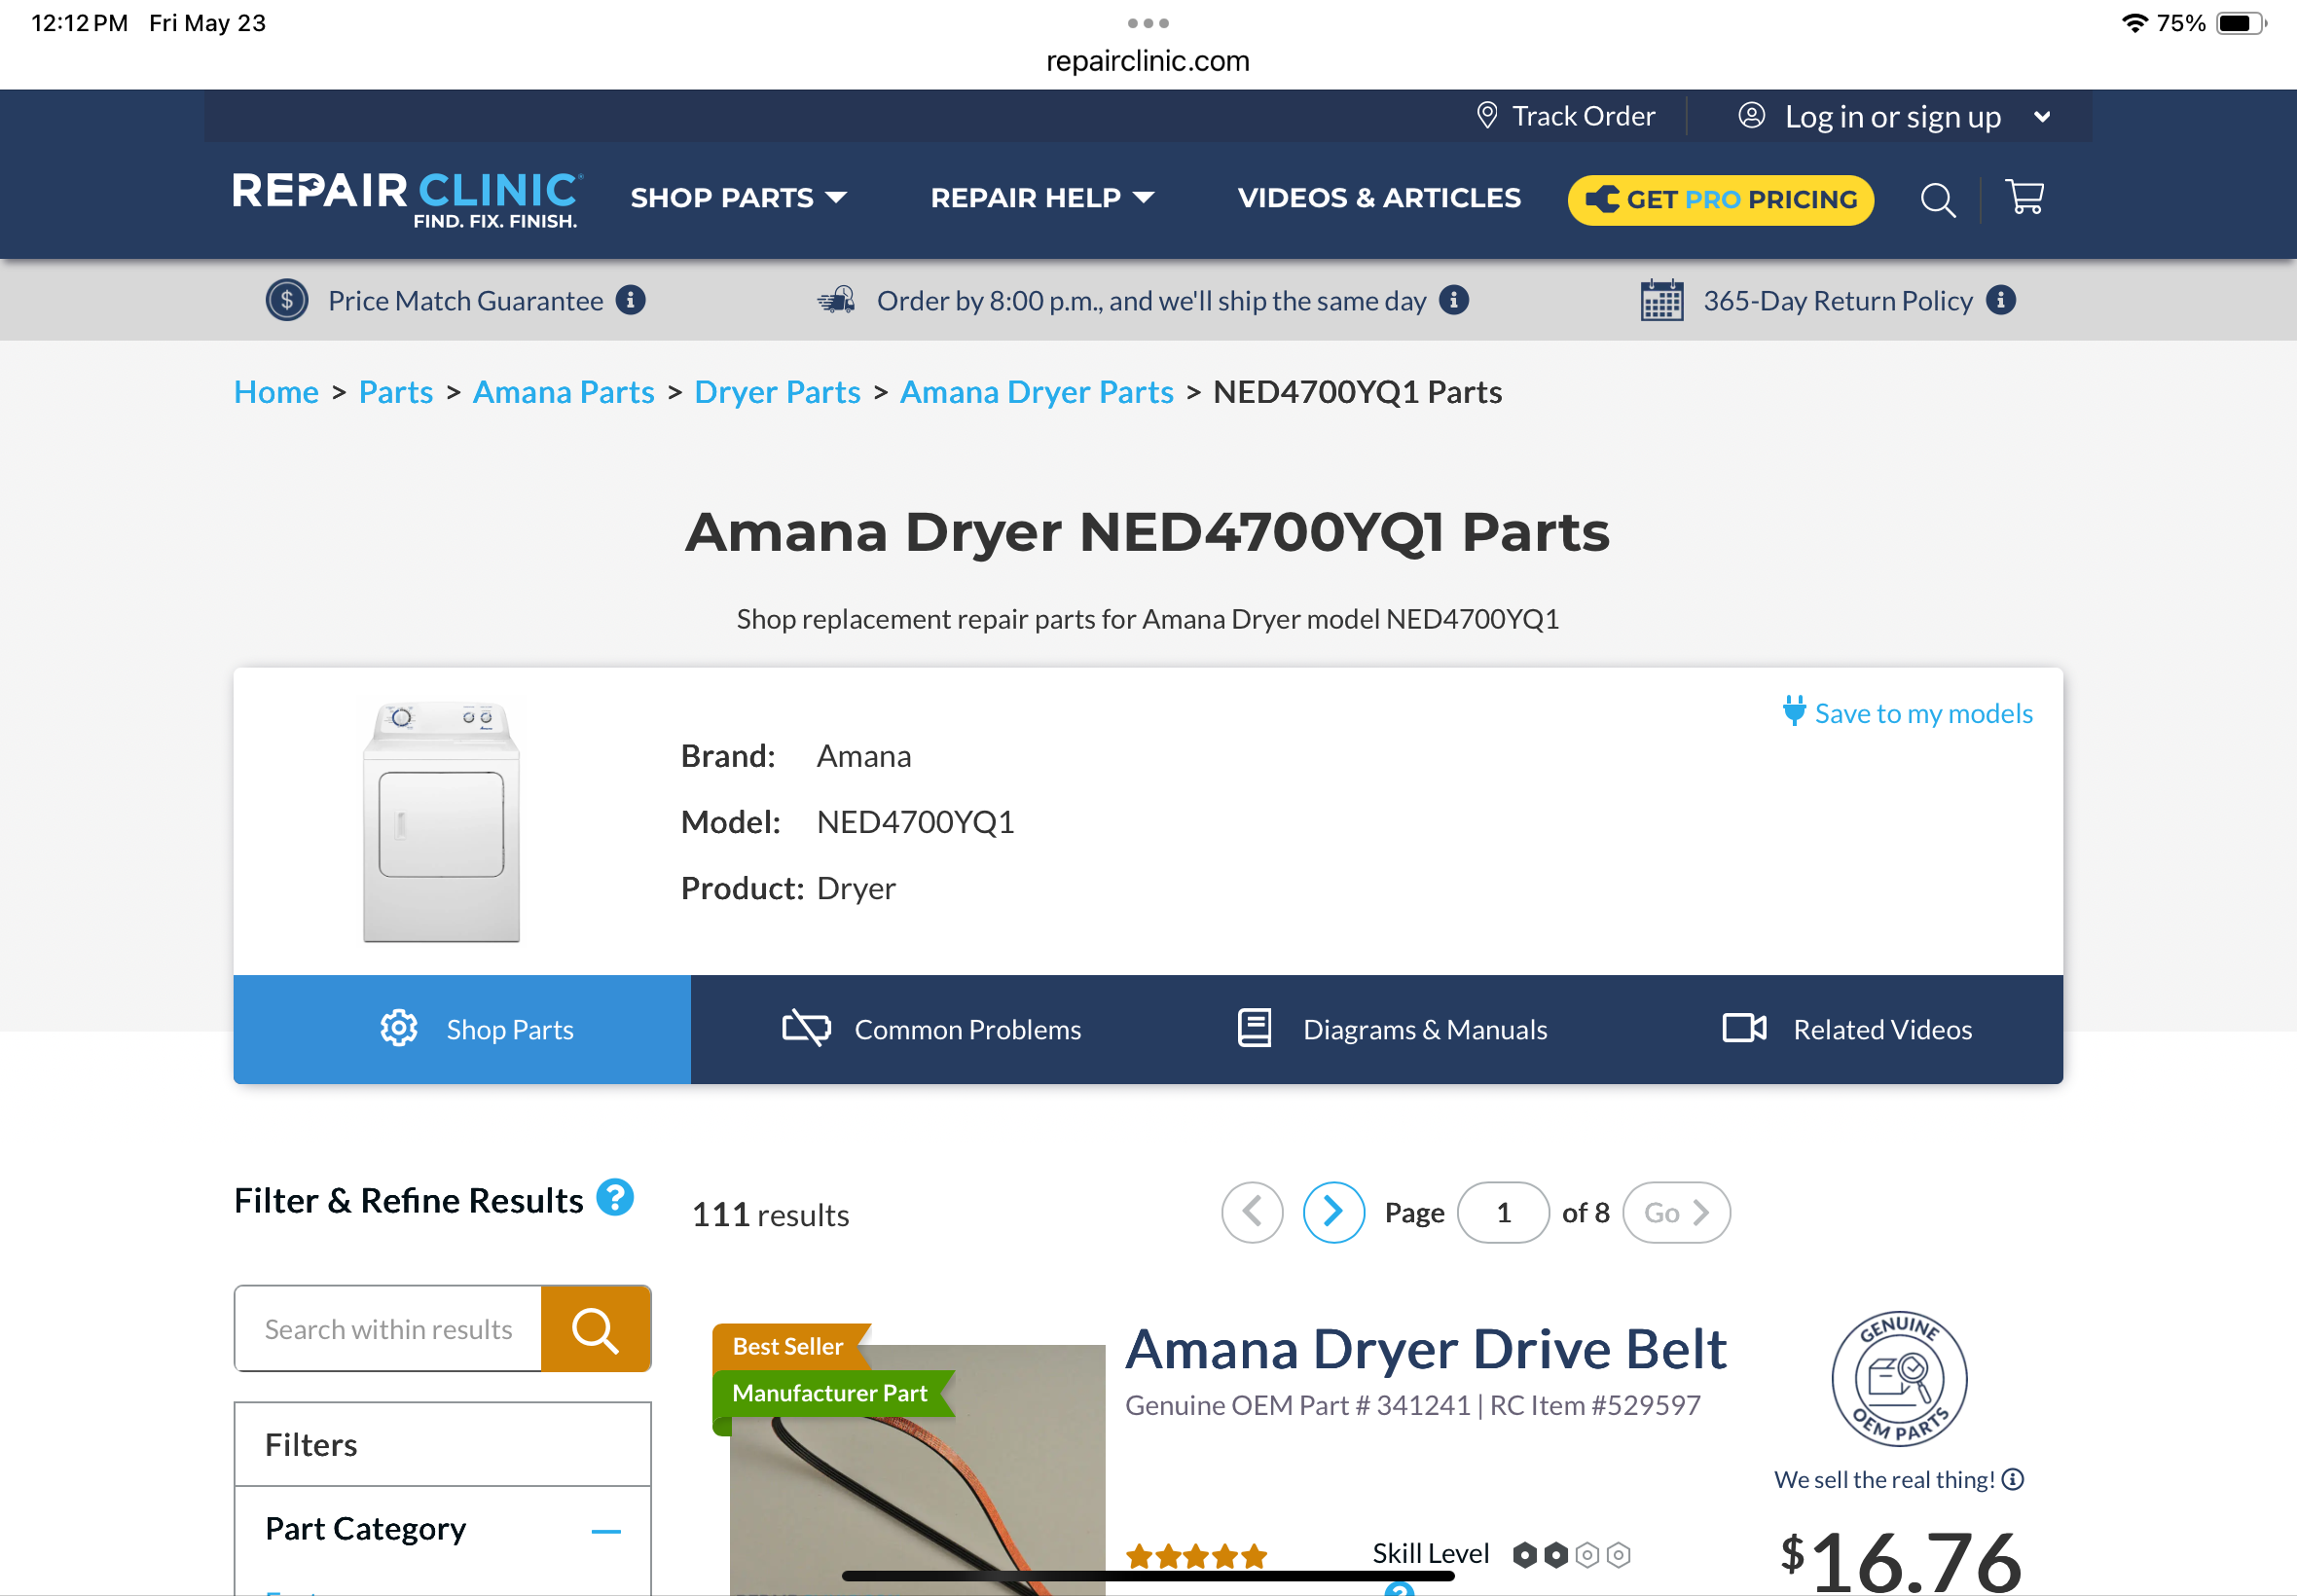Image resolution: width=2297 pixels, height=1596 pixels.
Task: Click the Repair Clinic logo
Action: pyautogui.click(x=407, y=199)
